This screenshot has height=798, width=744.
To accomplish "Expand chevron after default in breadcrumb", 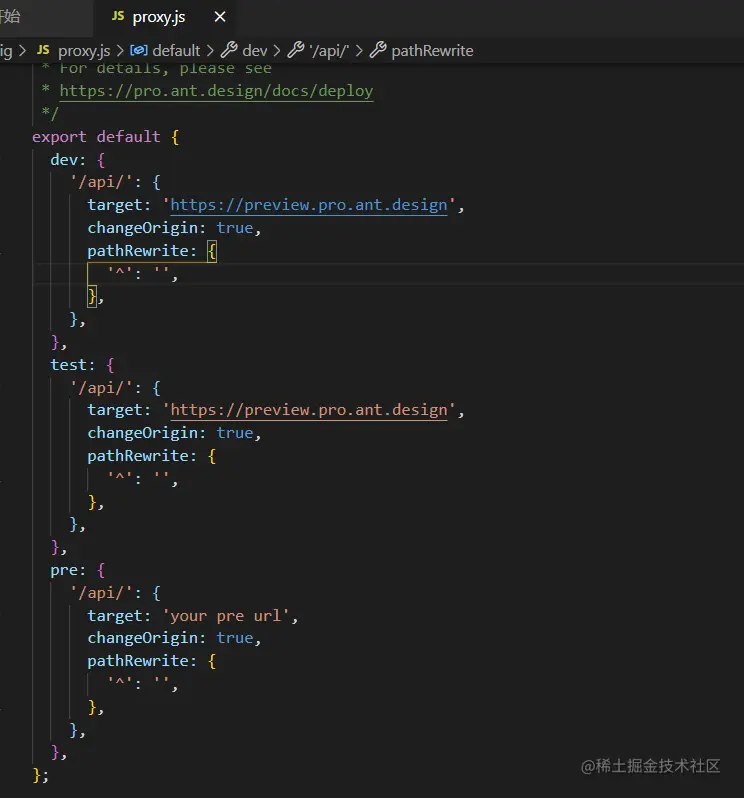I will point(210,50).
